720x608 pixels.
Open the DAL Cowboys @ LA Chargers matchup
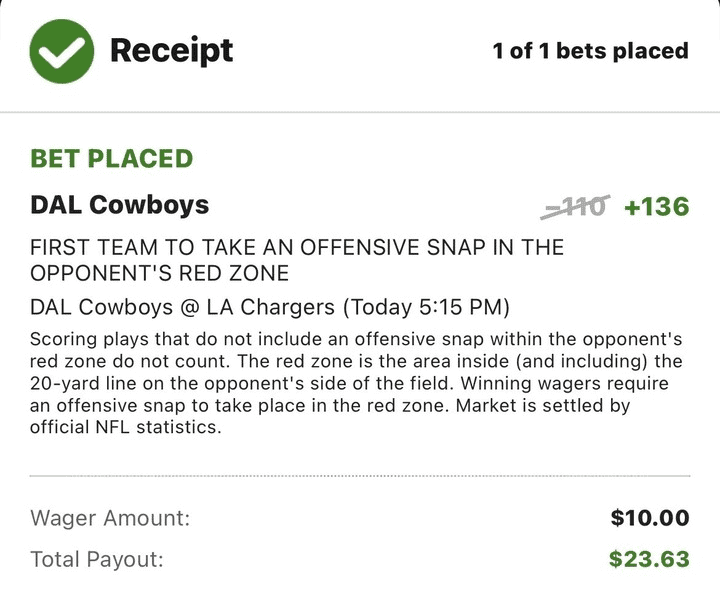[x=182, y=307]
